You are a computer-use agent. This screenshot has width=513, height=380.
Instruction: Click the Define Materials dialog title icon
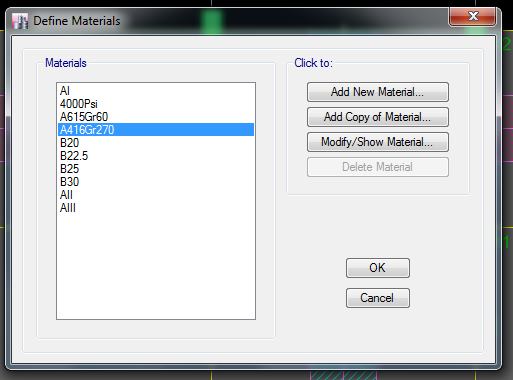pos(20,21)
